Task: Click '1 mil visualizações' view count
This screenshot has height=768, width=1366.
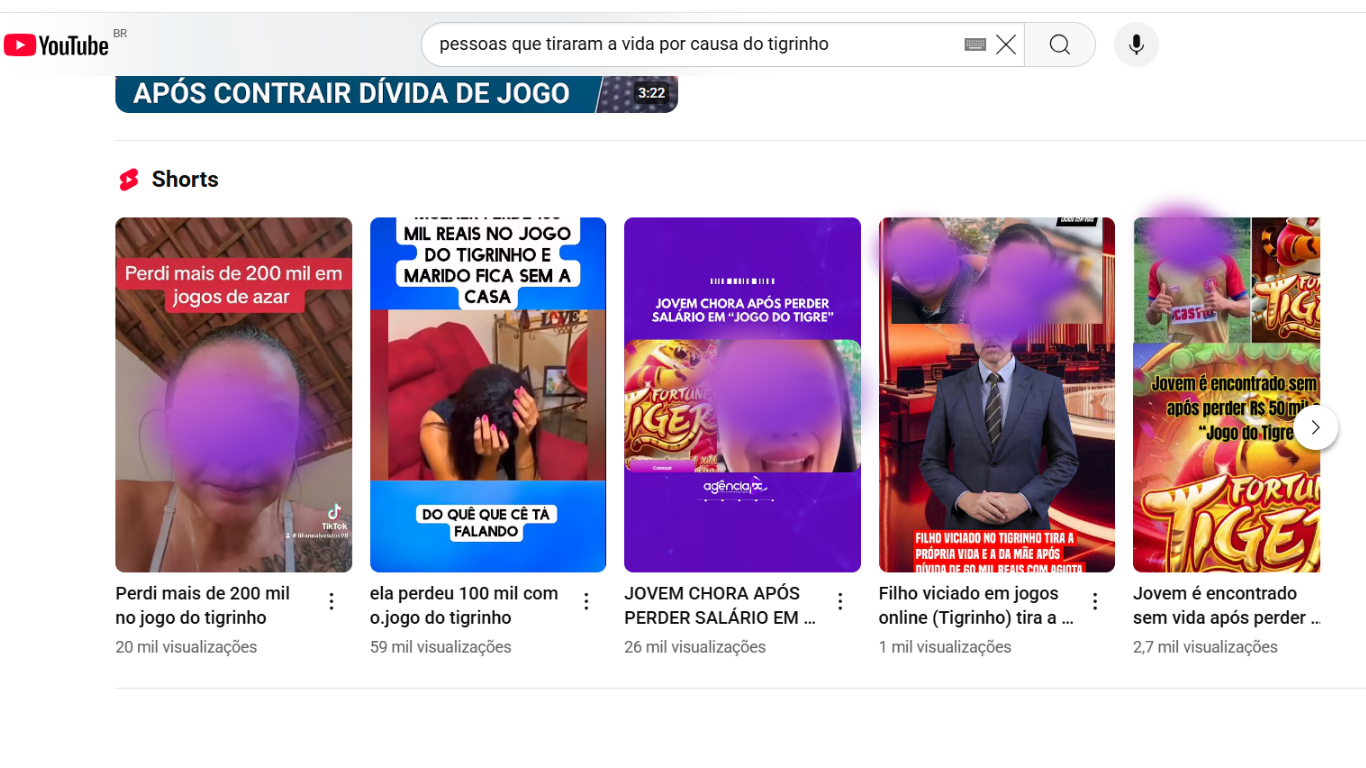Action: [x=945, y=647]
